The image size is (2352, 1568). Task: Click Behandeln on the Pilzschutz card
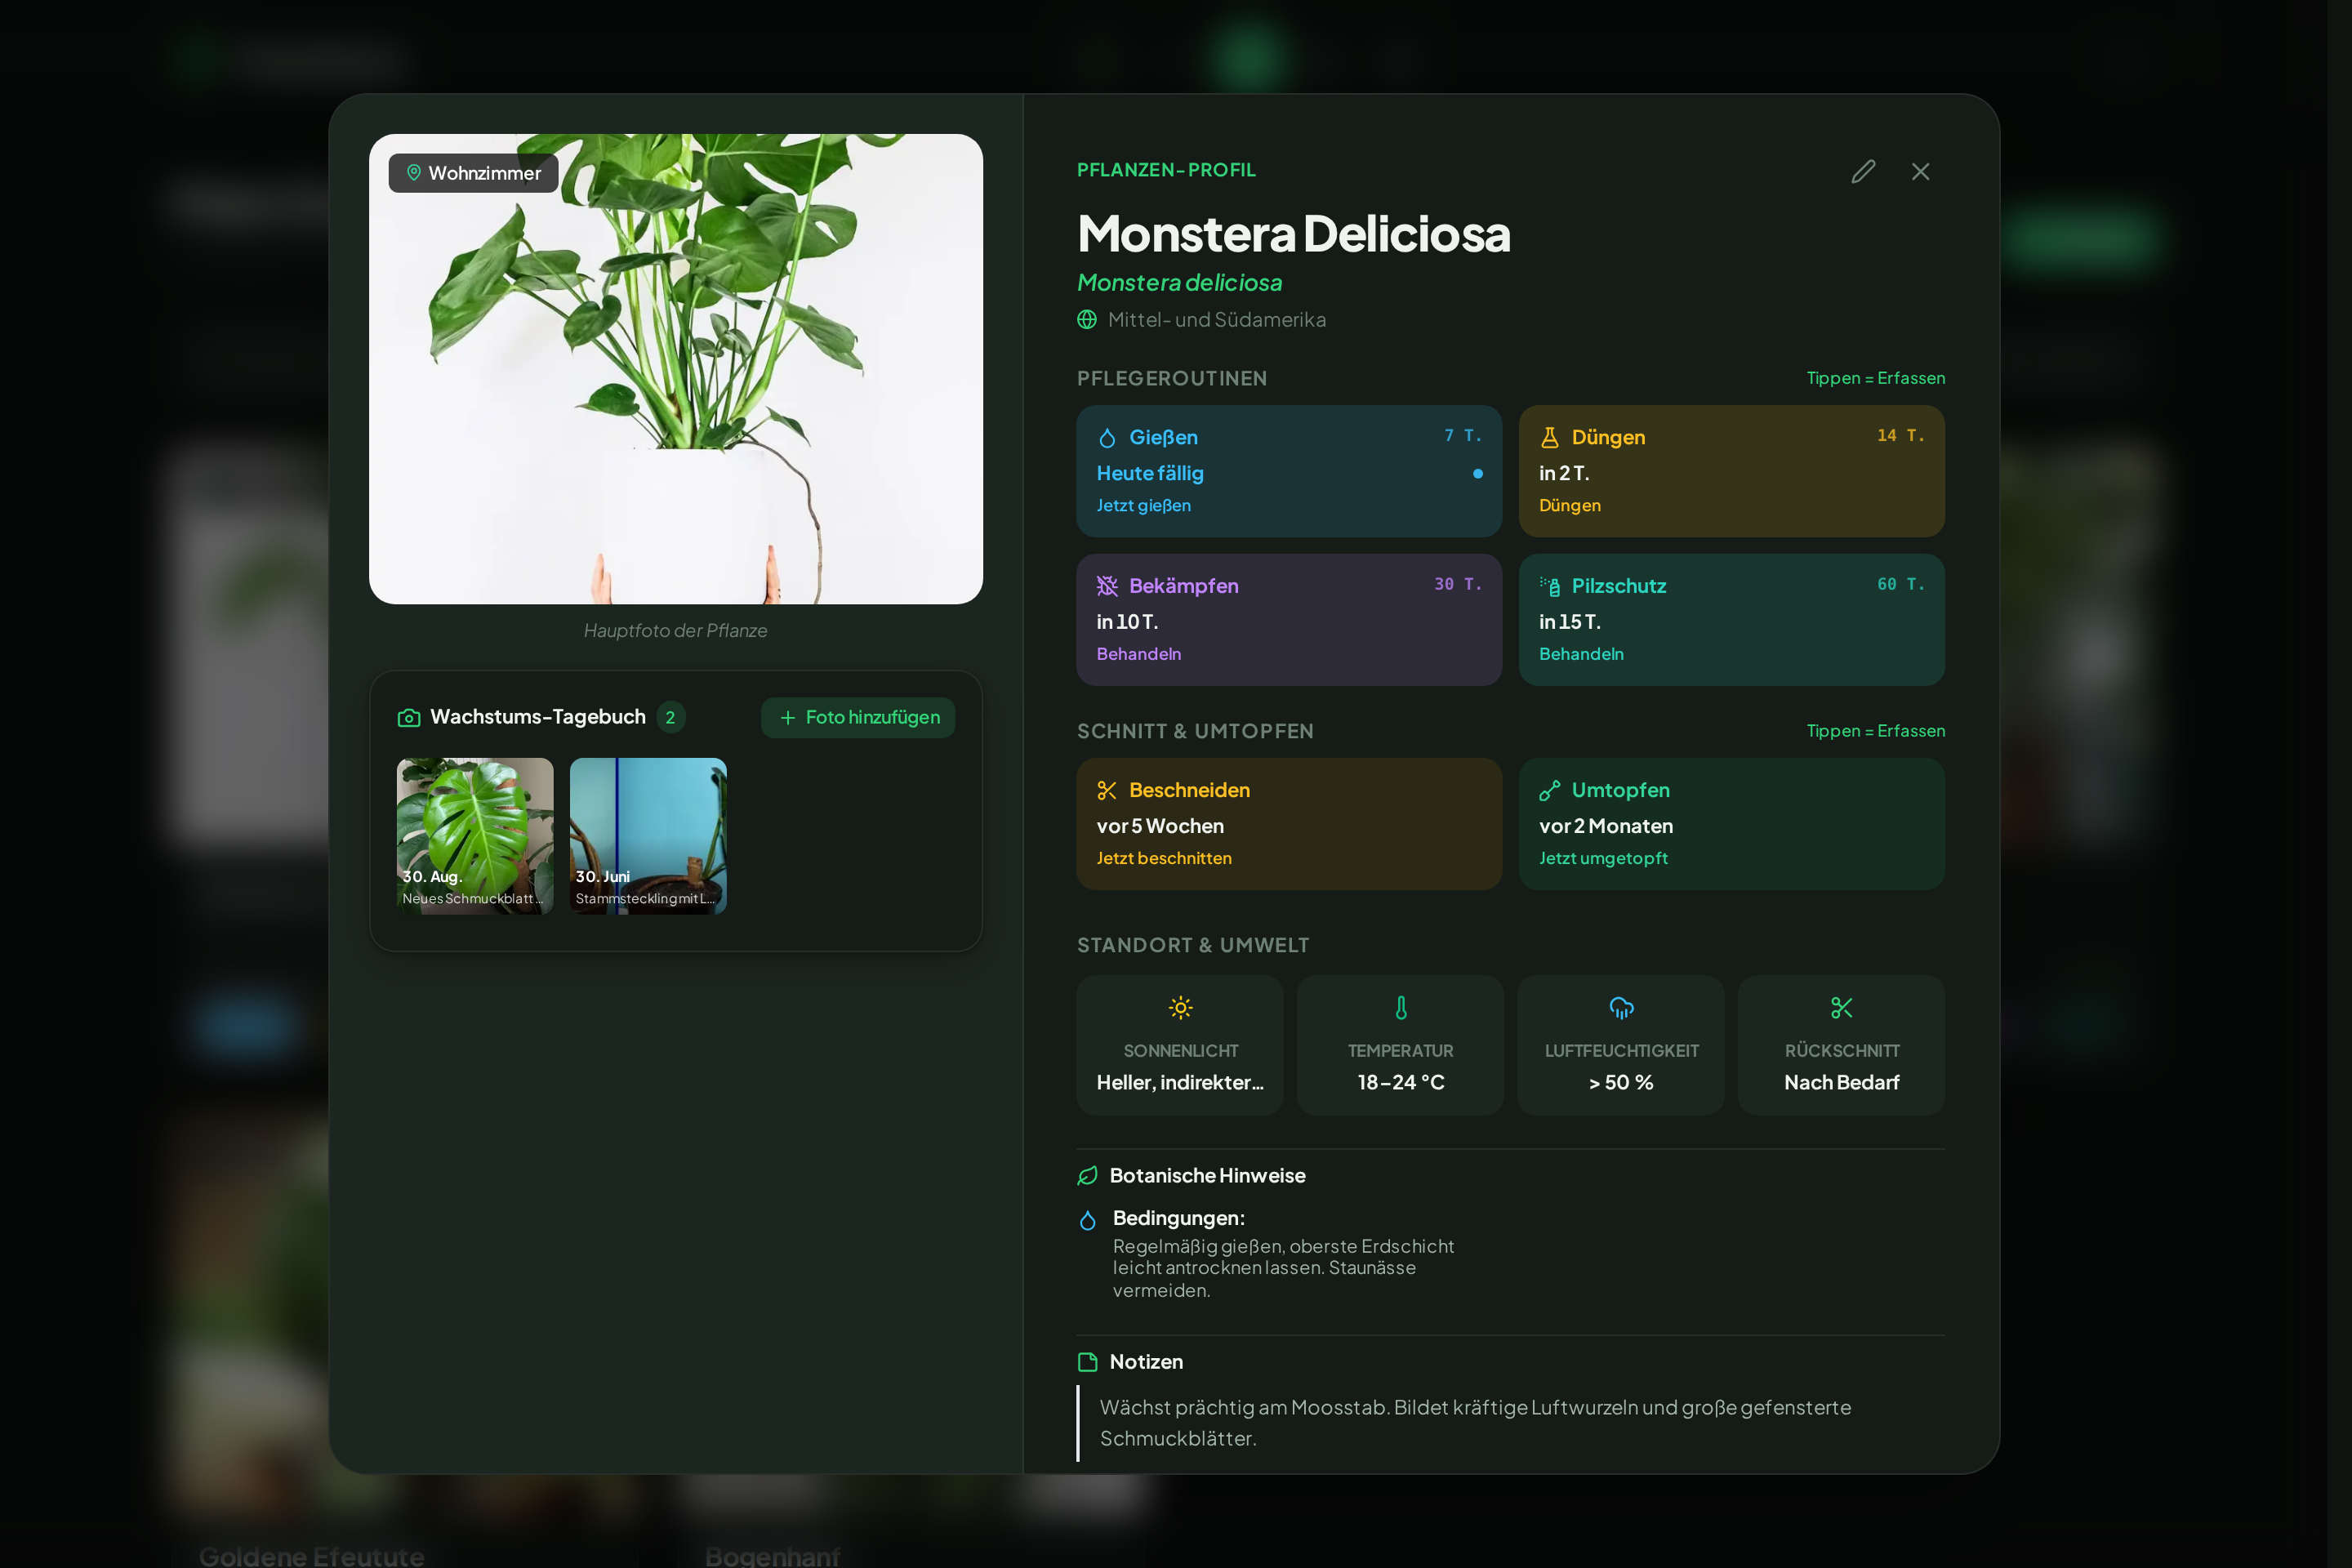[1581, 654]
